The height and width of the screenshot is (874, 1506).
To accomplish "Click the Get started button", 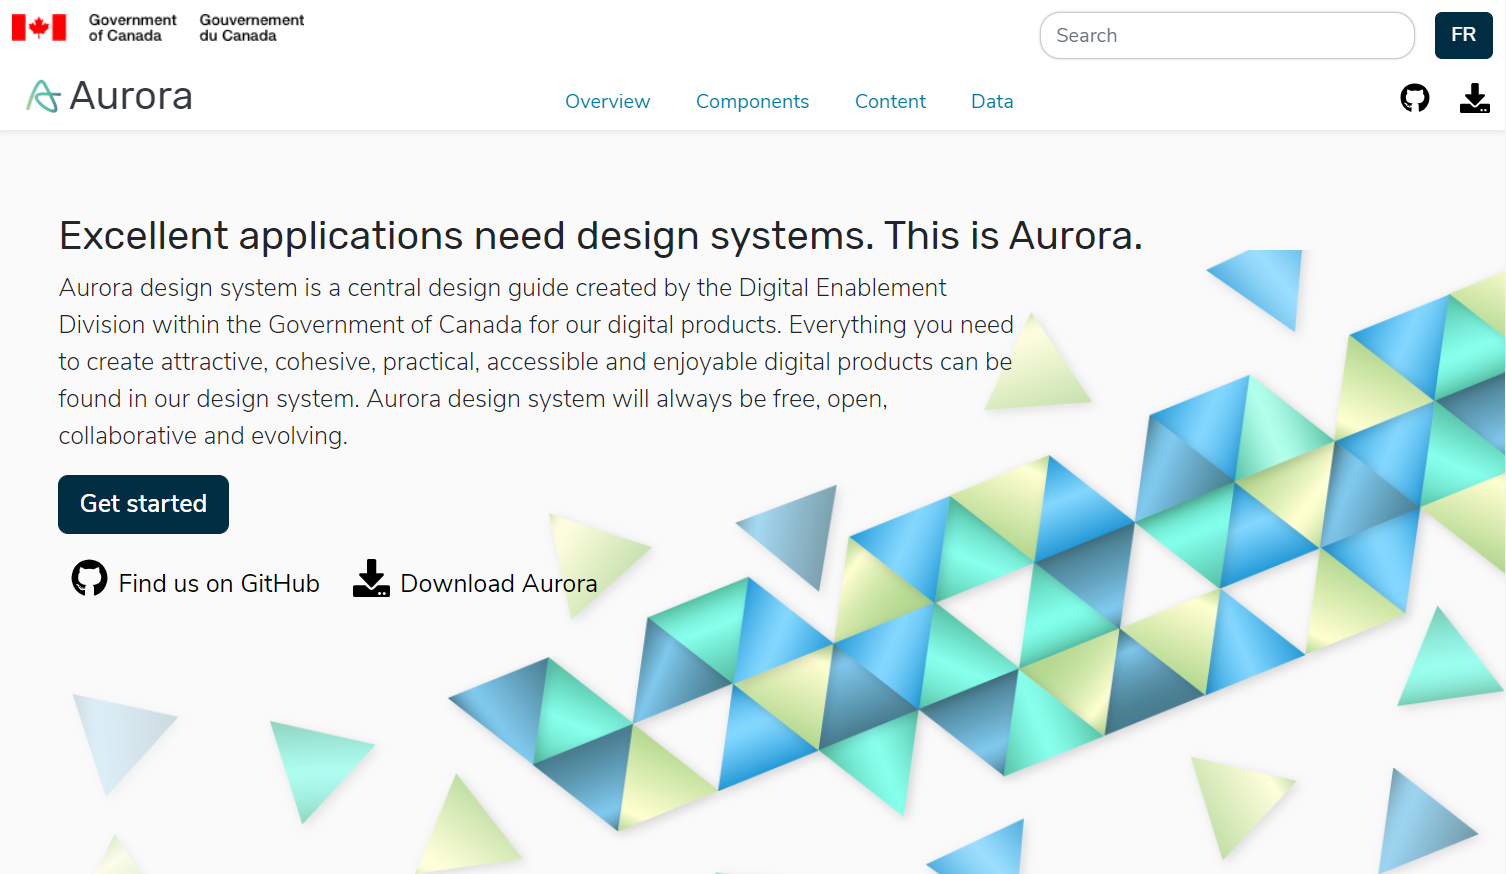I will point(143,504).
